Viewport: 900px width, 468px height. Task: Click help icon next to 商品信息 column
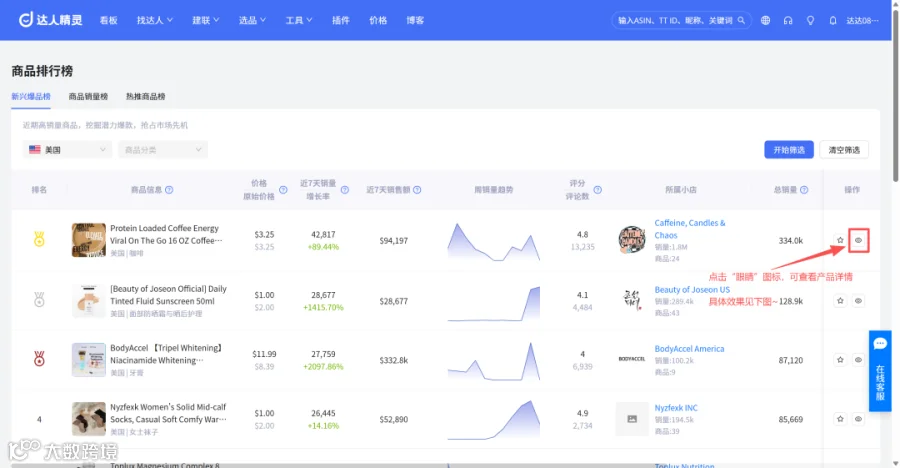point(169,189)
